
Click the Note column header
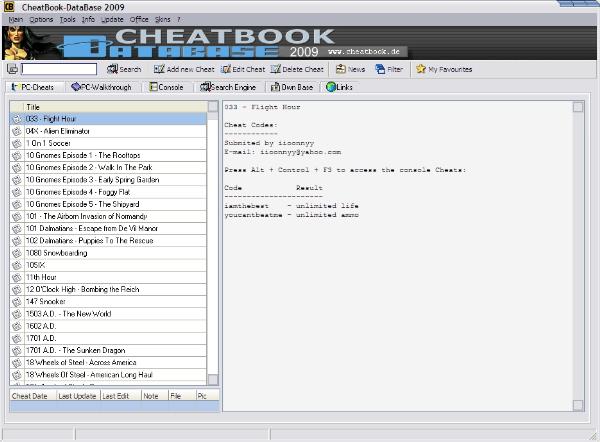(155, 396)
